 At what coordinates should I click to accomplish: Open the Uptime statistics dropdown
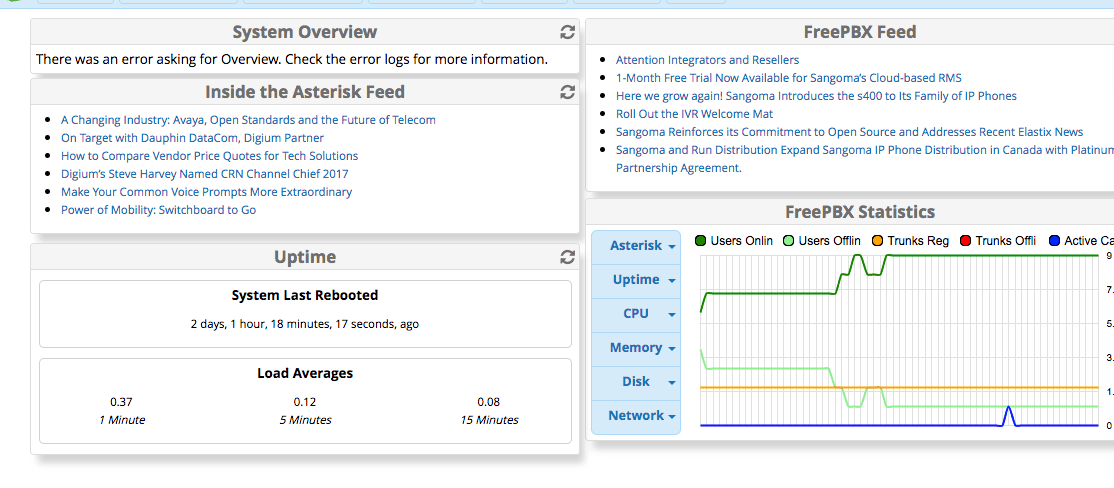pyautogui.click(x=636, y=280)
